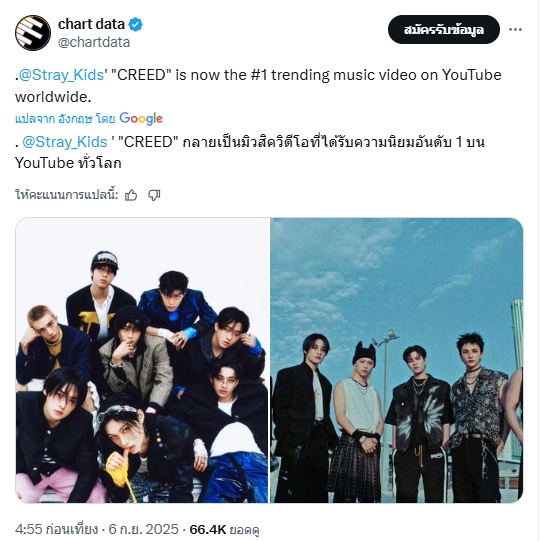
Task: Click the Google logo in translation credit
Action: (x=141, y=119)
